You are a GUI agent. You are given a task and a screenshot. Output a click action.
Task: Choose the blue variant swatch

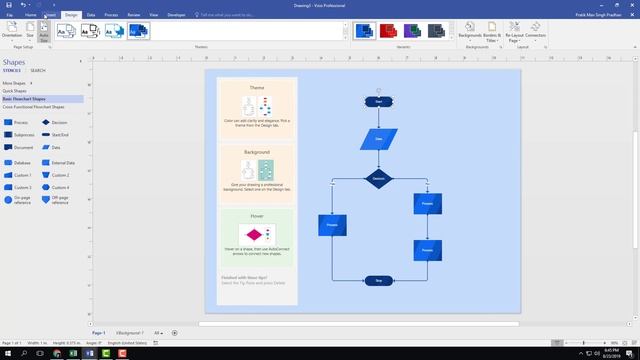click(x=364, y=31)
